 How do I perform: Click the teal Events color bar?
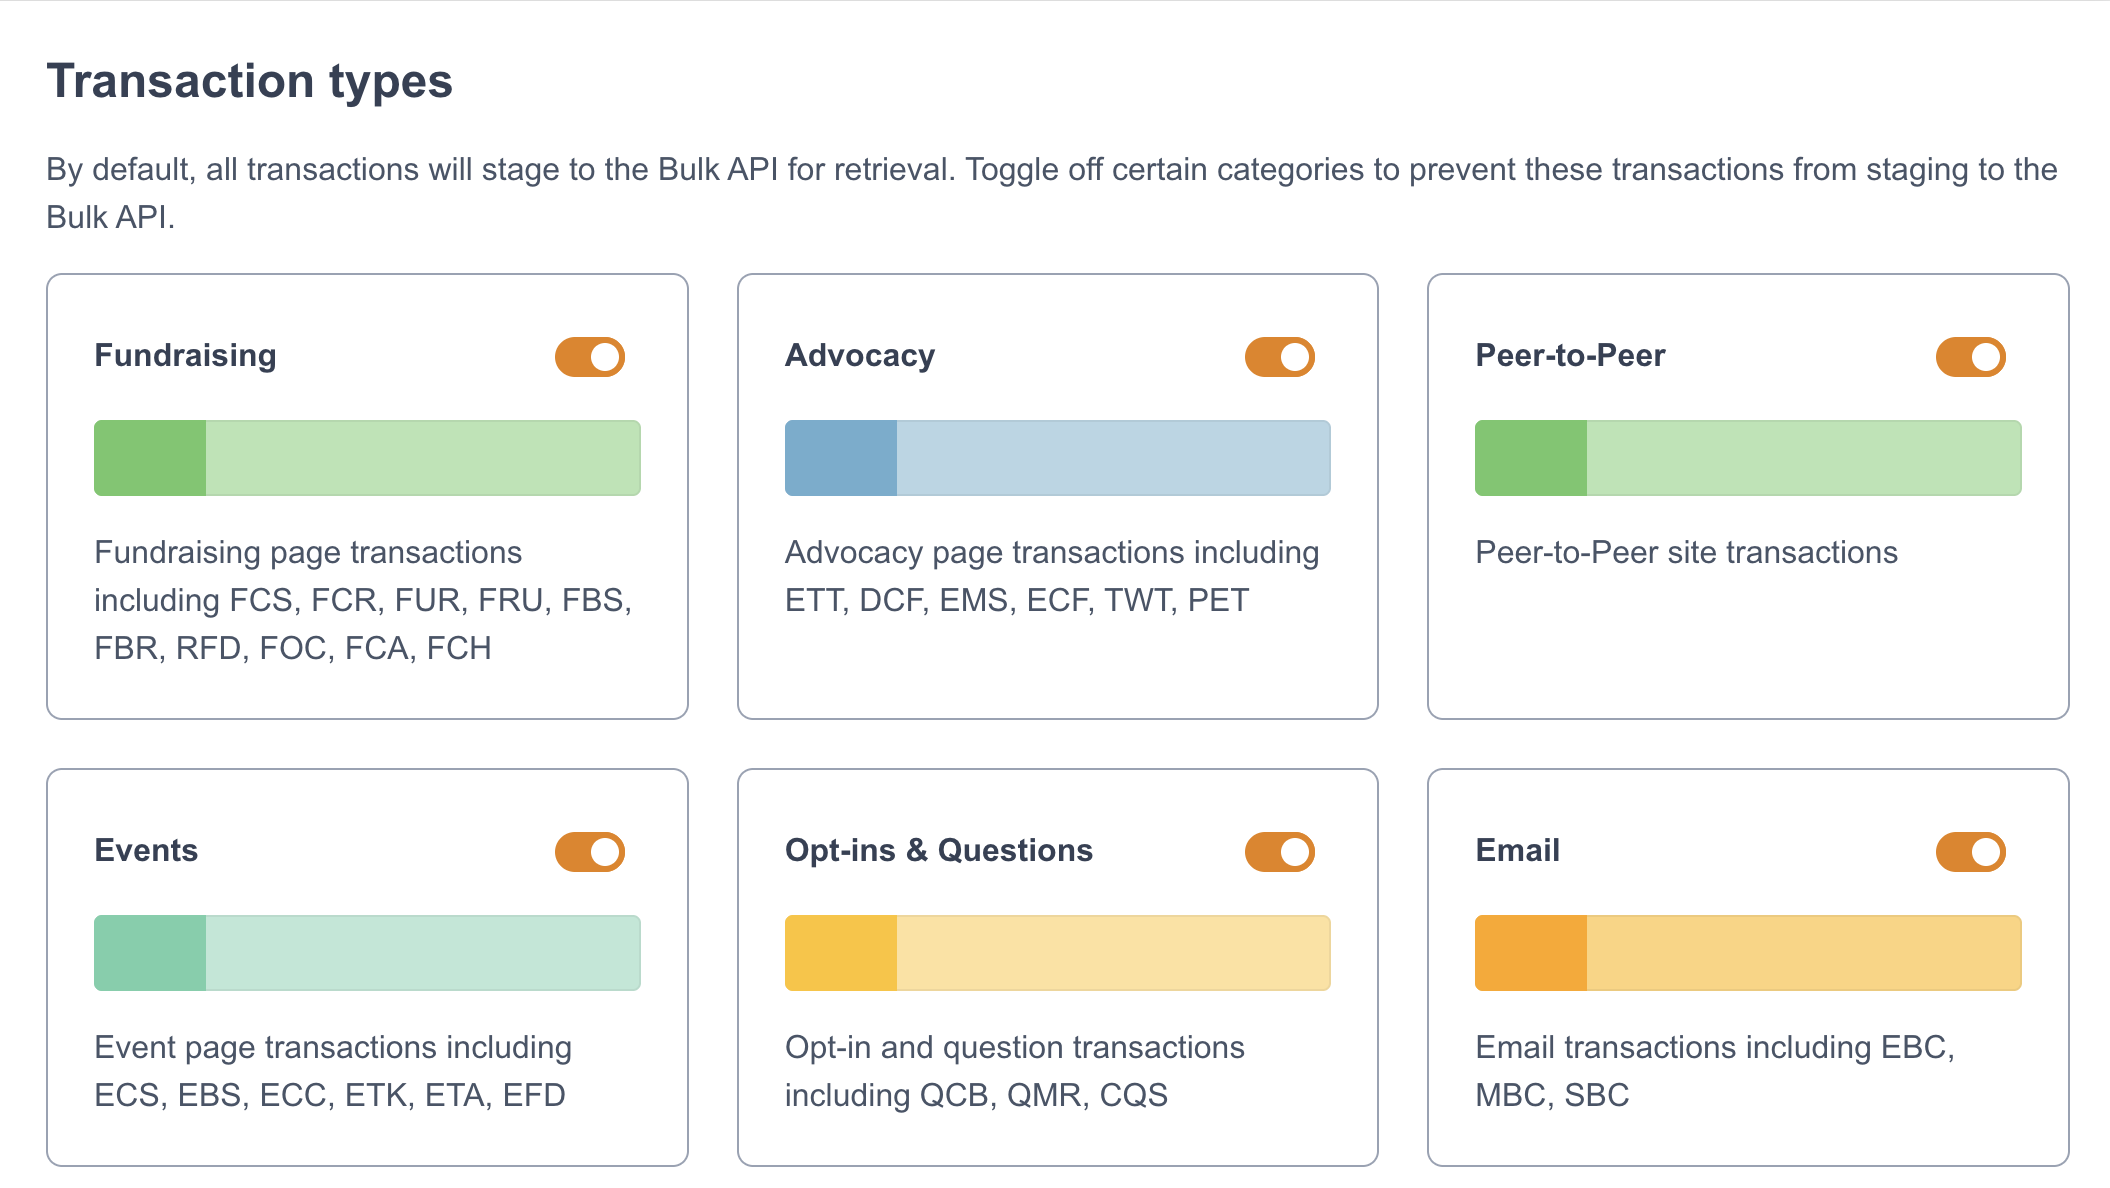click(367, 953)
